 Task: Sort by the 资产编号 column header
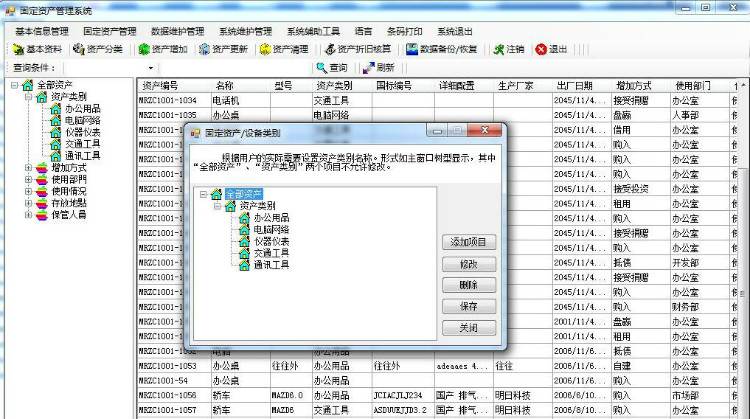(174, 86)
